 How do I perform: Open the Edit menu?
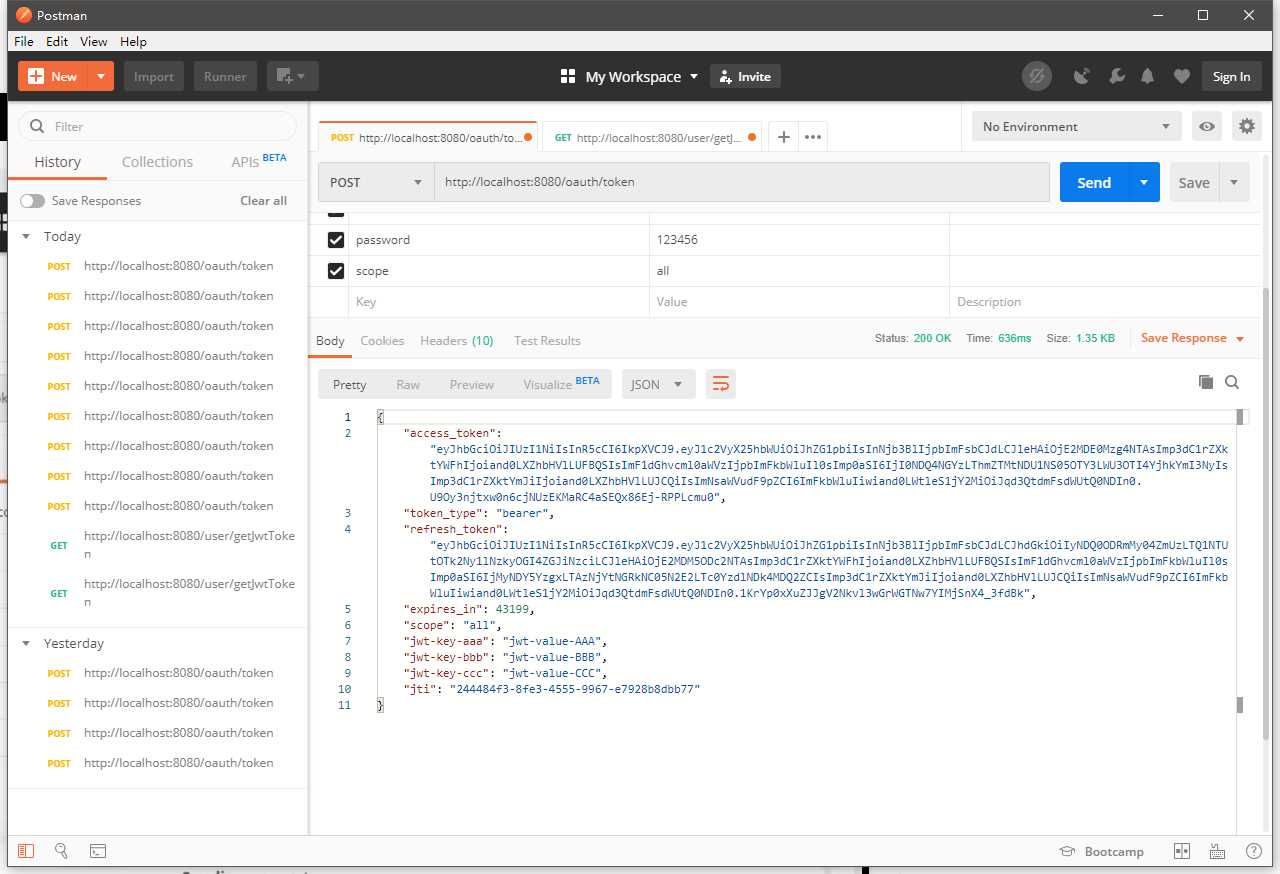pyautogui.click(x=57, y=41)
